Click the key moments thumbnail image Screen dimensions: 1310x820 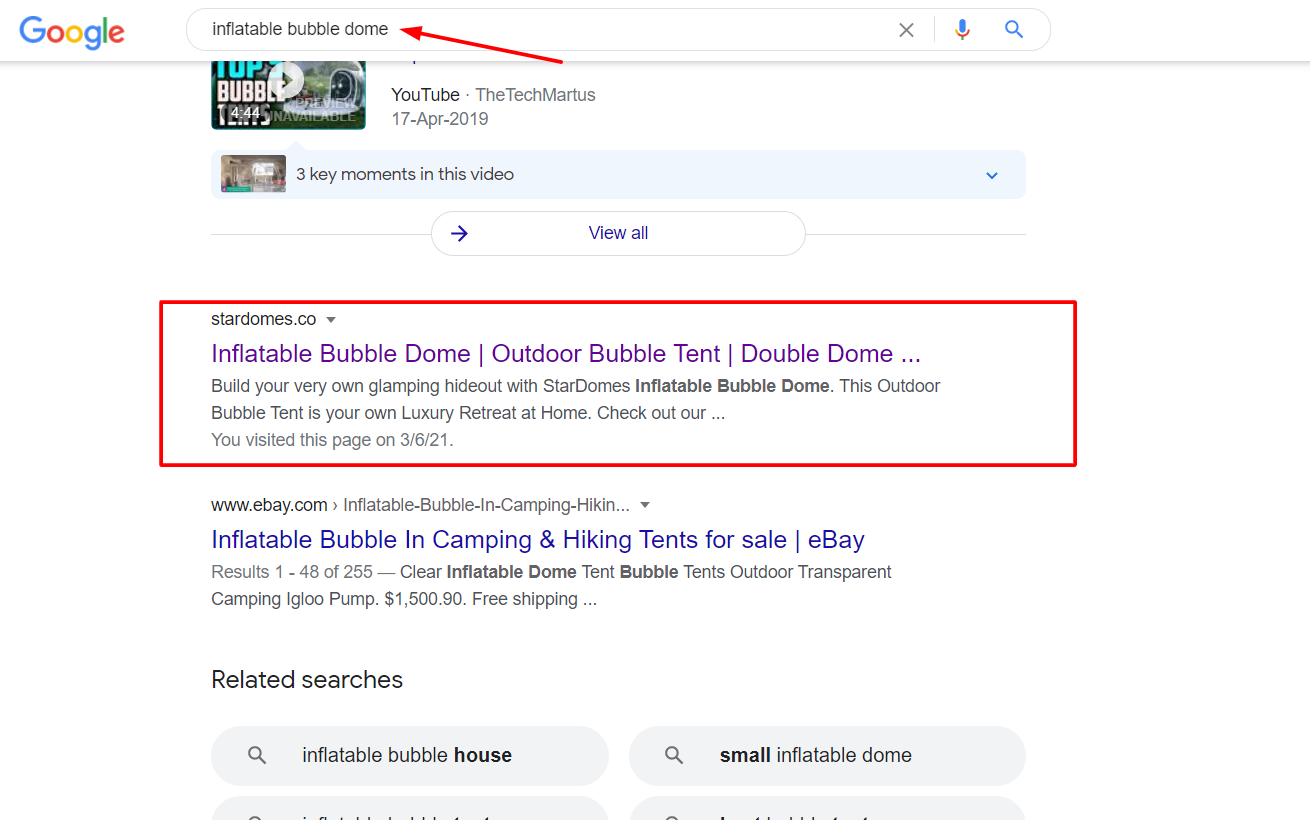point(253,174)
